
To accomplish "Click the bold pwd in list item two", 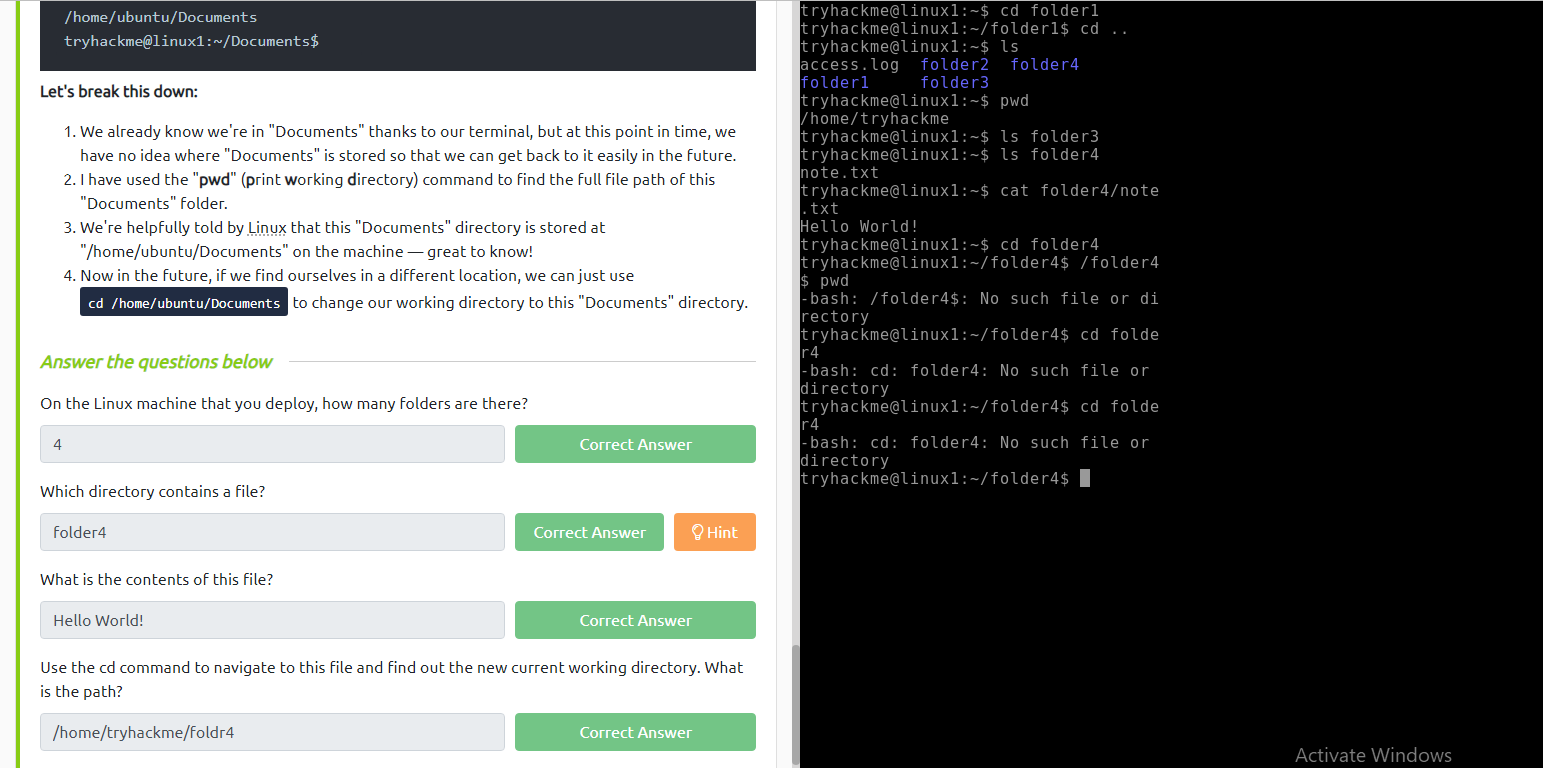I will click(215, 179).
